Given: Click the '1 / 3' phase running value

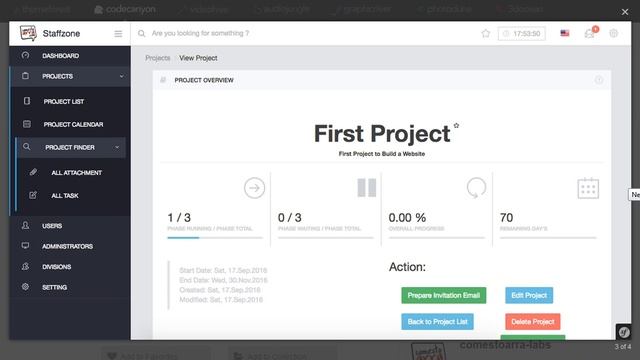Looking at the screenshot, I should pyautogui.click(x=179, y=218).
